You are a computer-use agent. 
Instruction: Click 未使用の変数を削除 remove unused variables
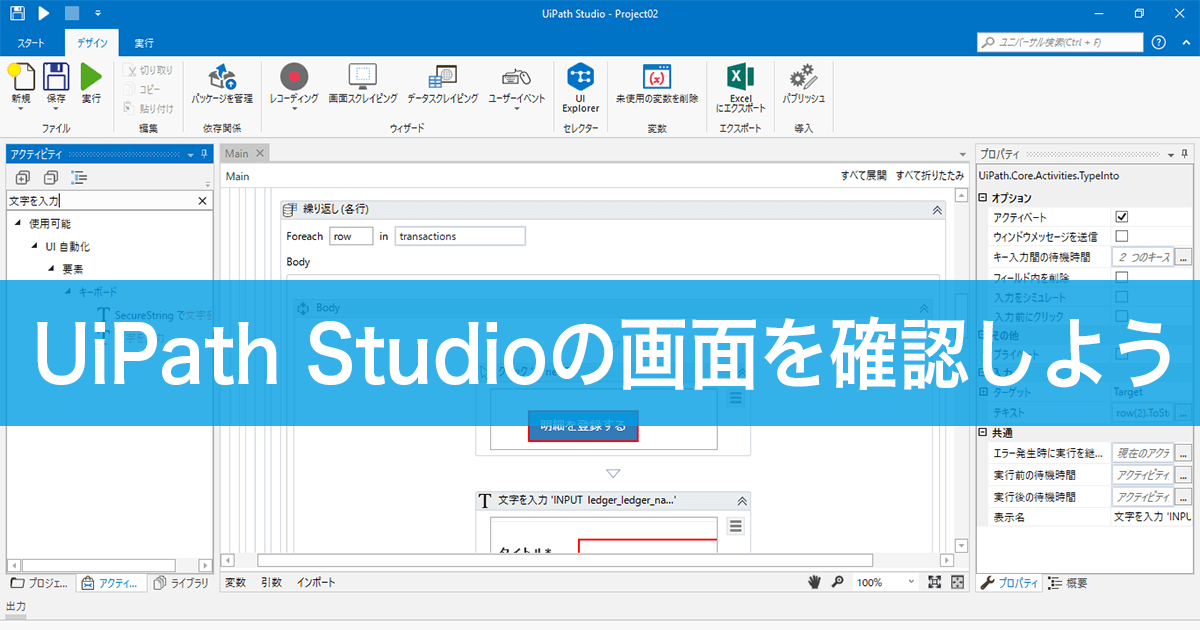pyautogui.click(x=657, y=84)
